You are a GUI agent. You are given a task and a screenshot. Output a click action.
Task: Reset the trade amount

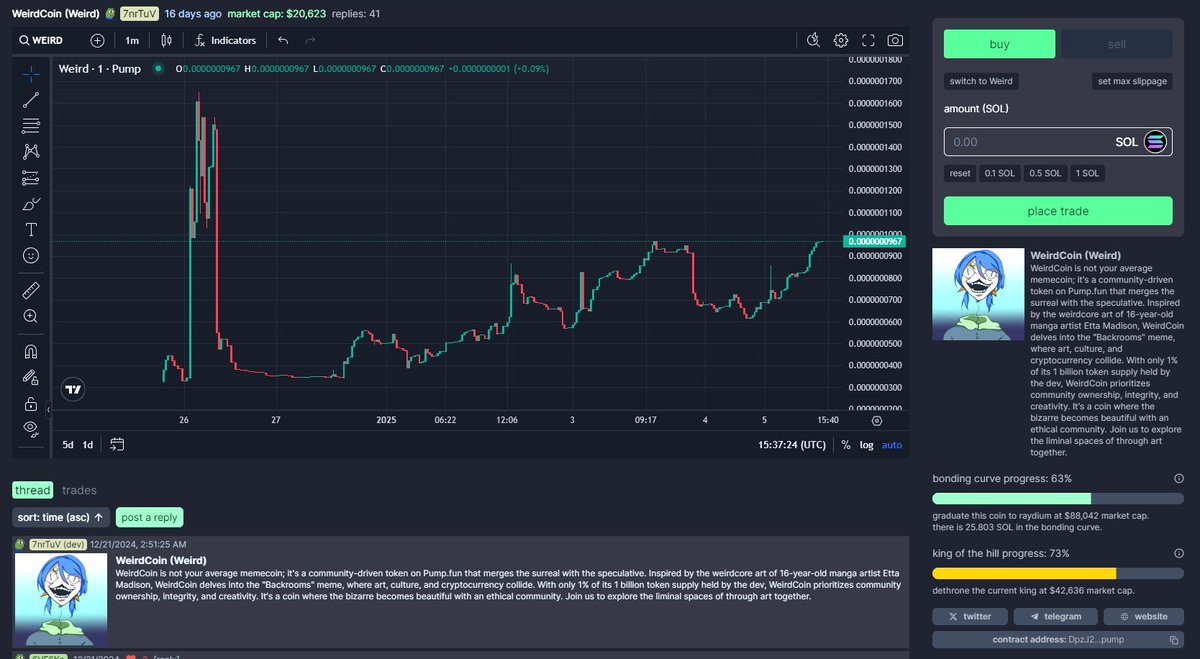[x=960, y=173]
